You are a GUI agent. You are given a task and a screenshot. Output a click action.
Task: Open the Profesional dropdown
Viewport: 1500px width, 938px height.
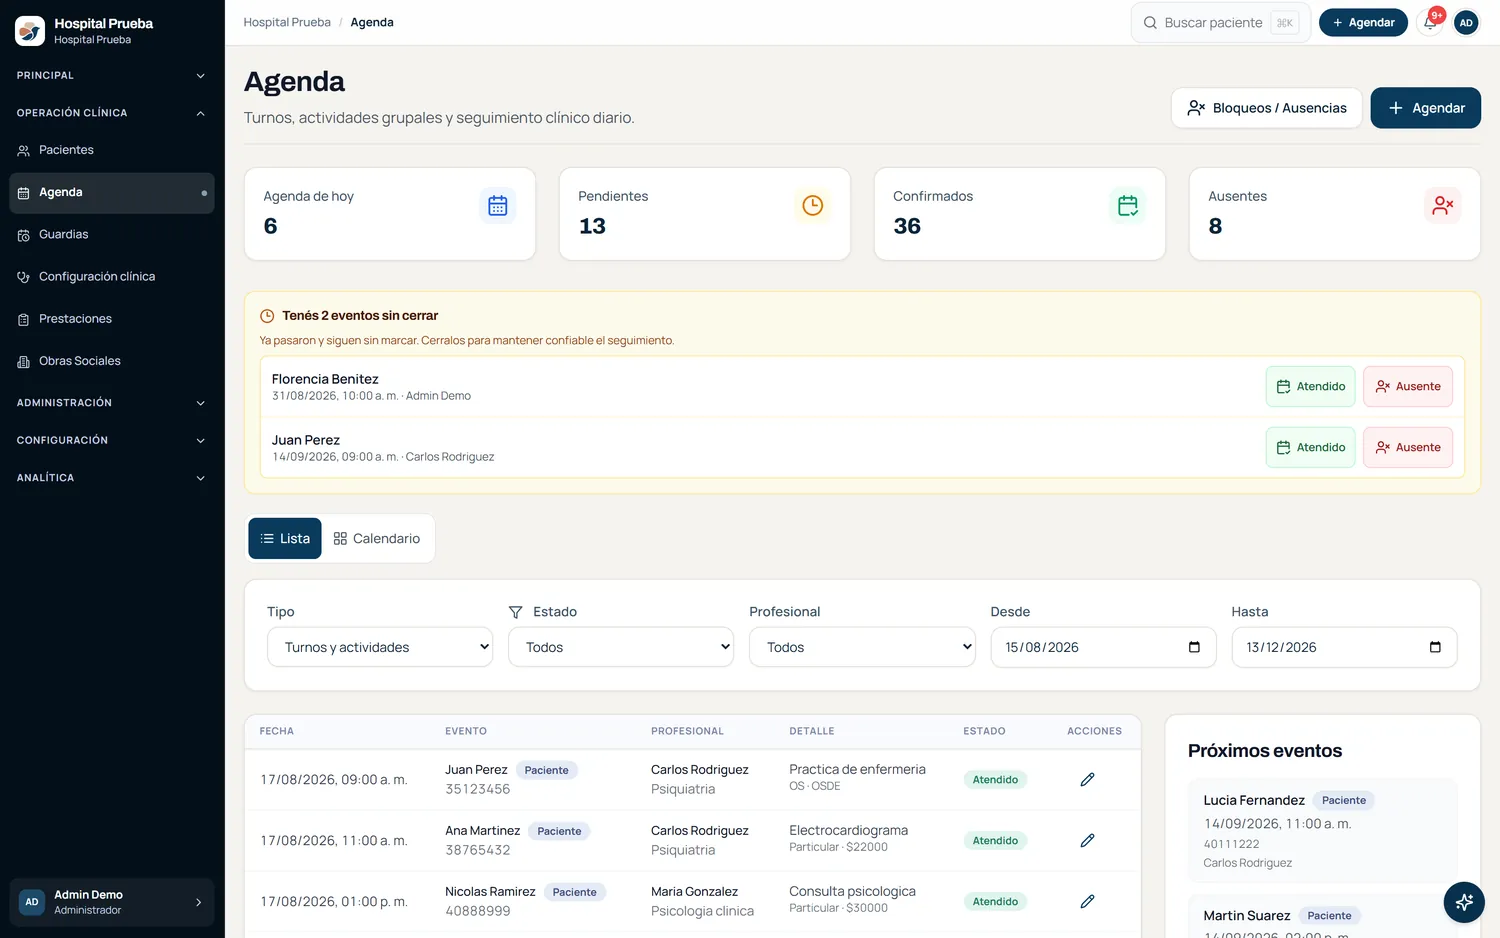[x=862, y=647]
